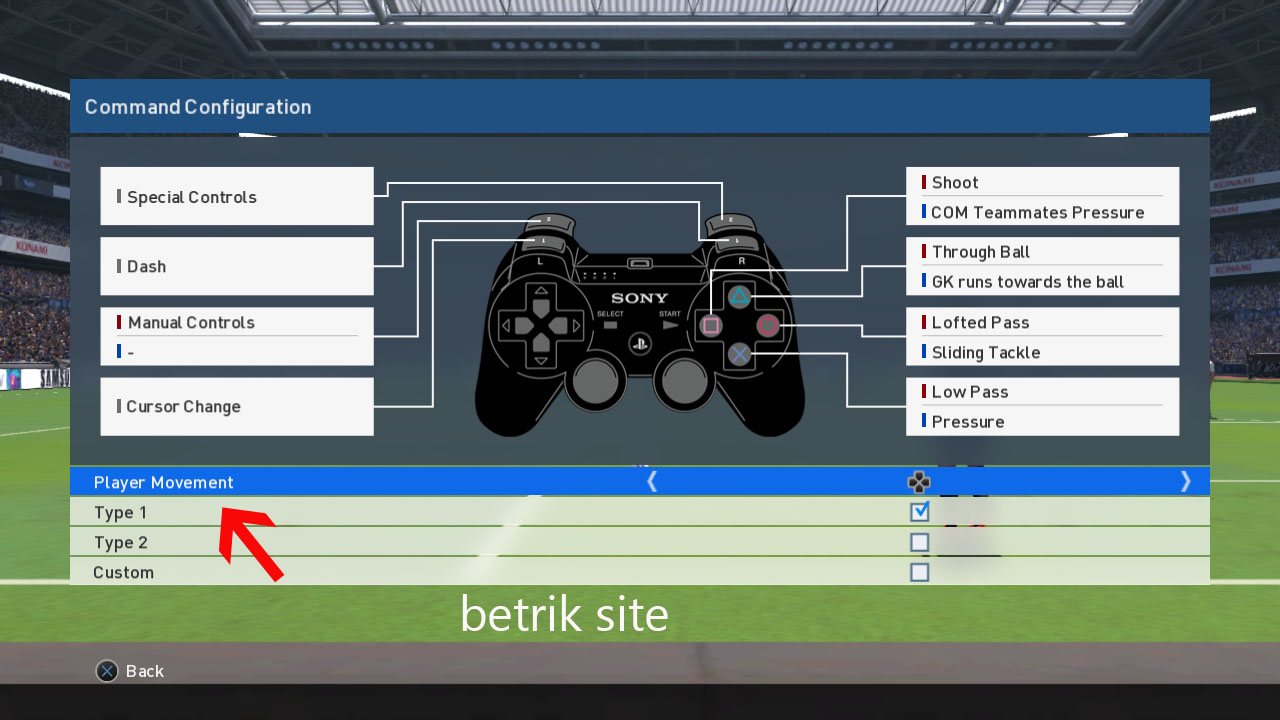Click the PlayStation logo button on the gamepad

pos(640,343)
